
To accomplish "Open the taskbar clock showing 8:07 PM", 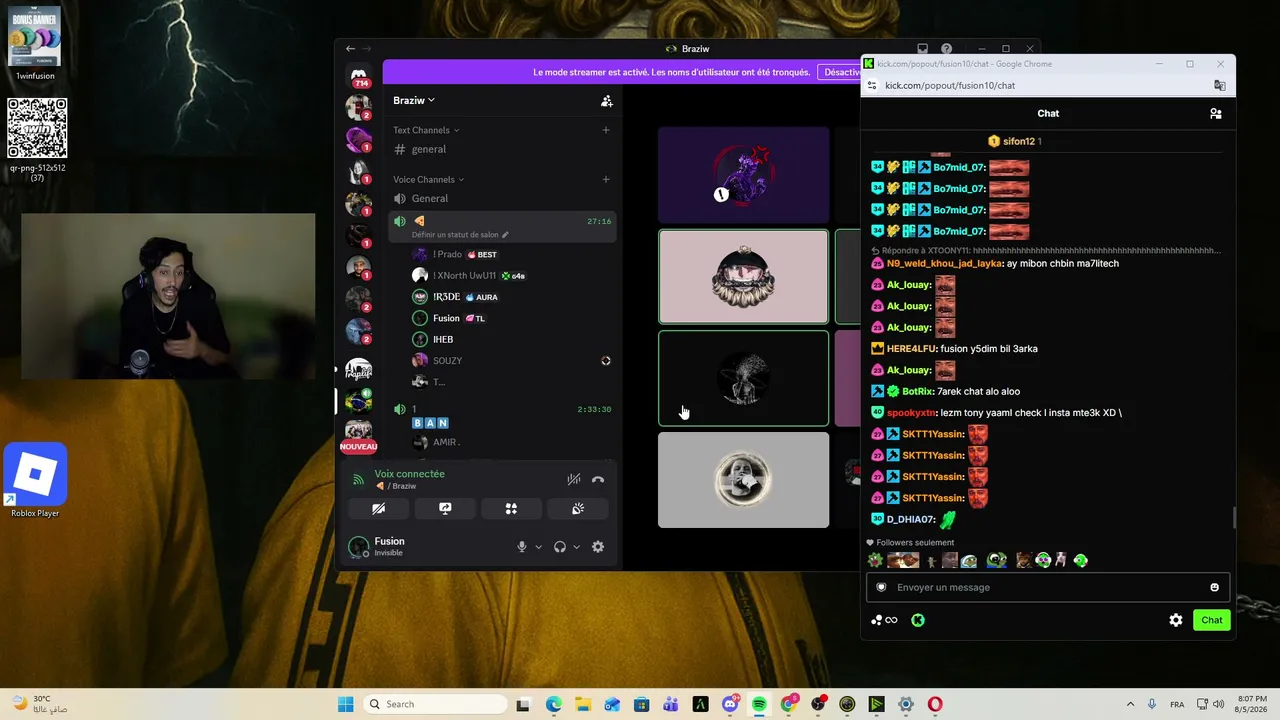I will coord(1253,705).
